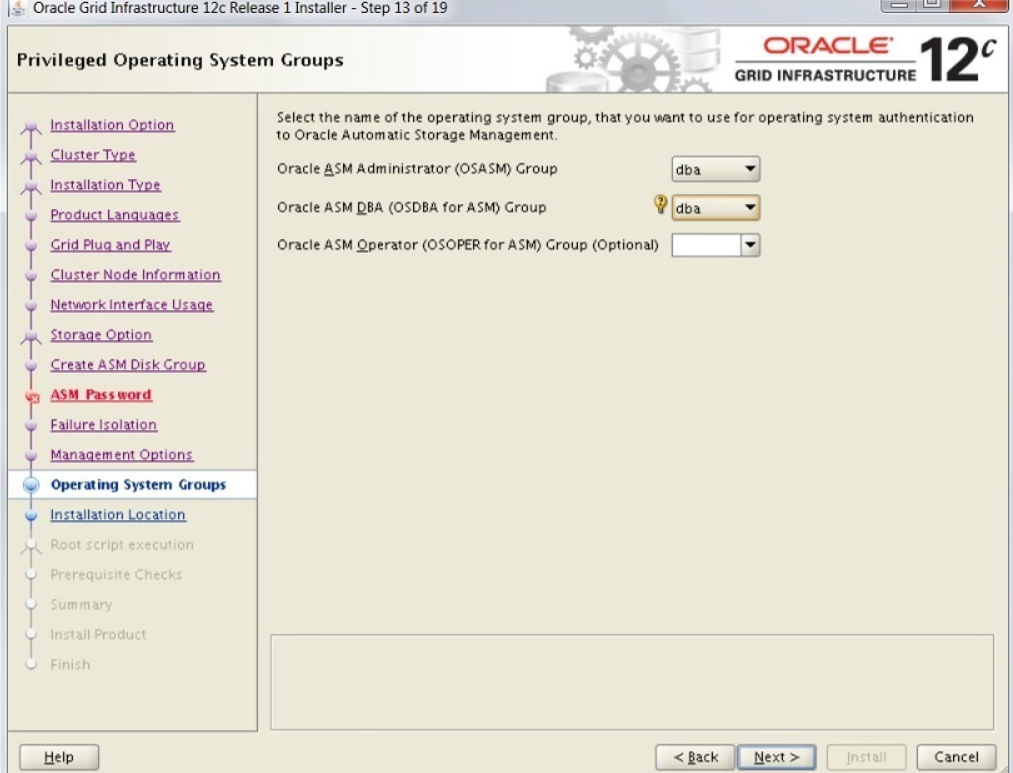Open the OSASM Group dropdown

[715, 169]
